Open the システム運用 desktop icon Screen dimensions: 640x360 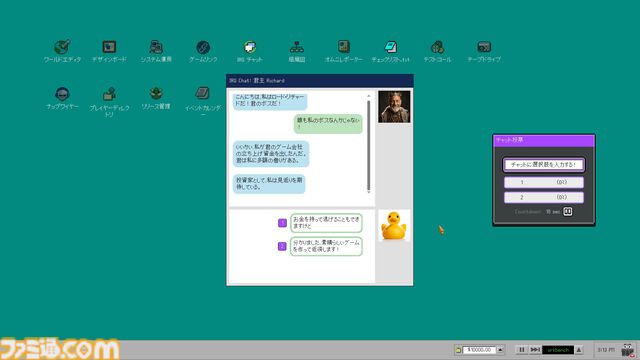(156, 51)
